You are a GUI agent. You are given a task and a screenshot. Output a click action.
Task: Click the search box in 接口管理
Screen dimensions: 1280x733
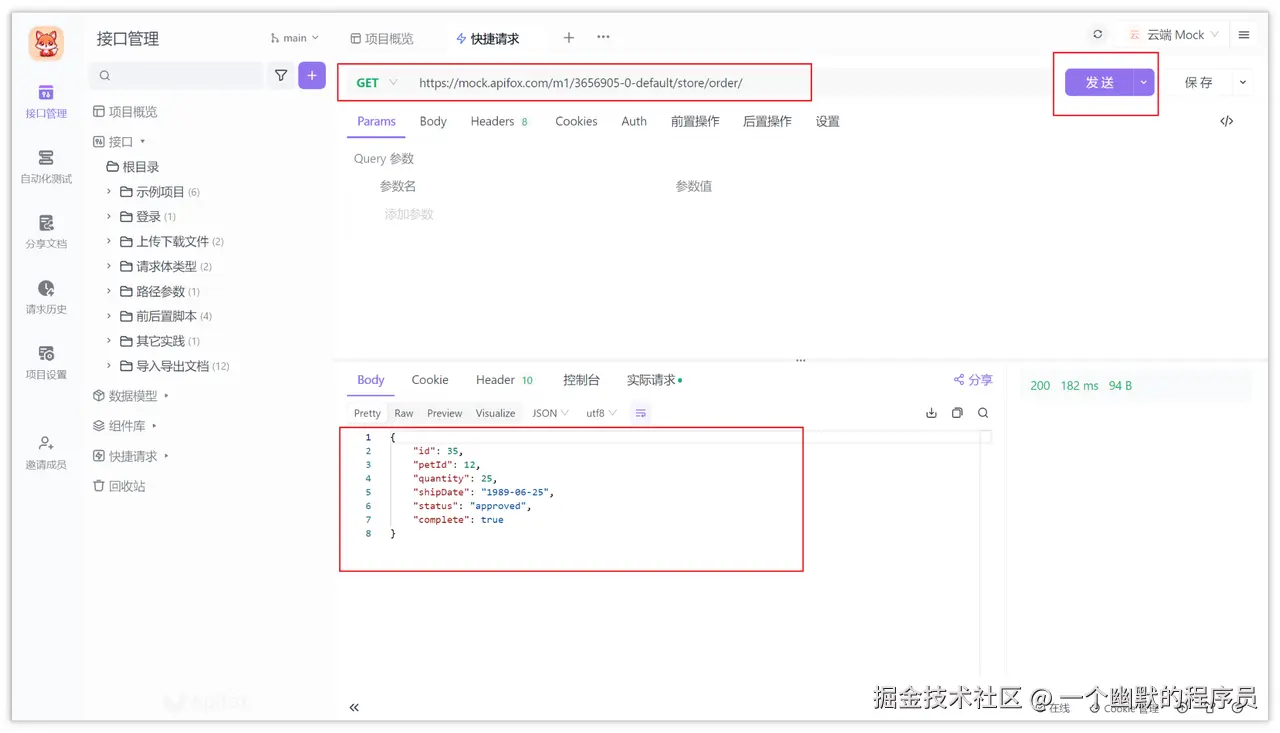[176, 75]
